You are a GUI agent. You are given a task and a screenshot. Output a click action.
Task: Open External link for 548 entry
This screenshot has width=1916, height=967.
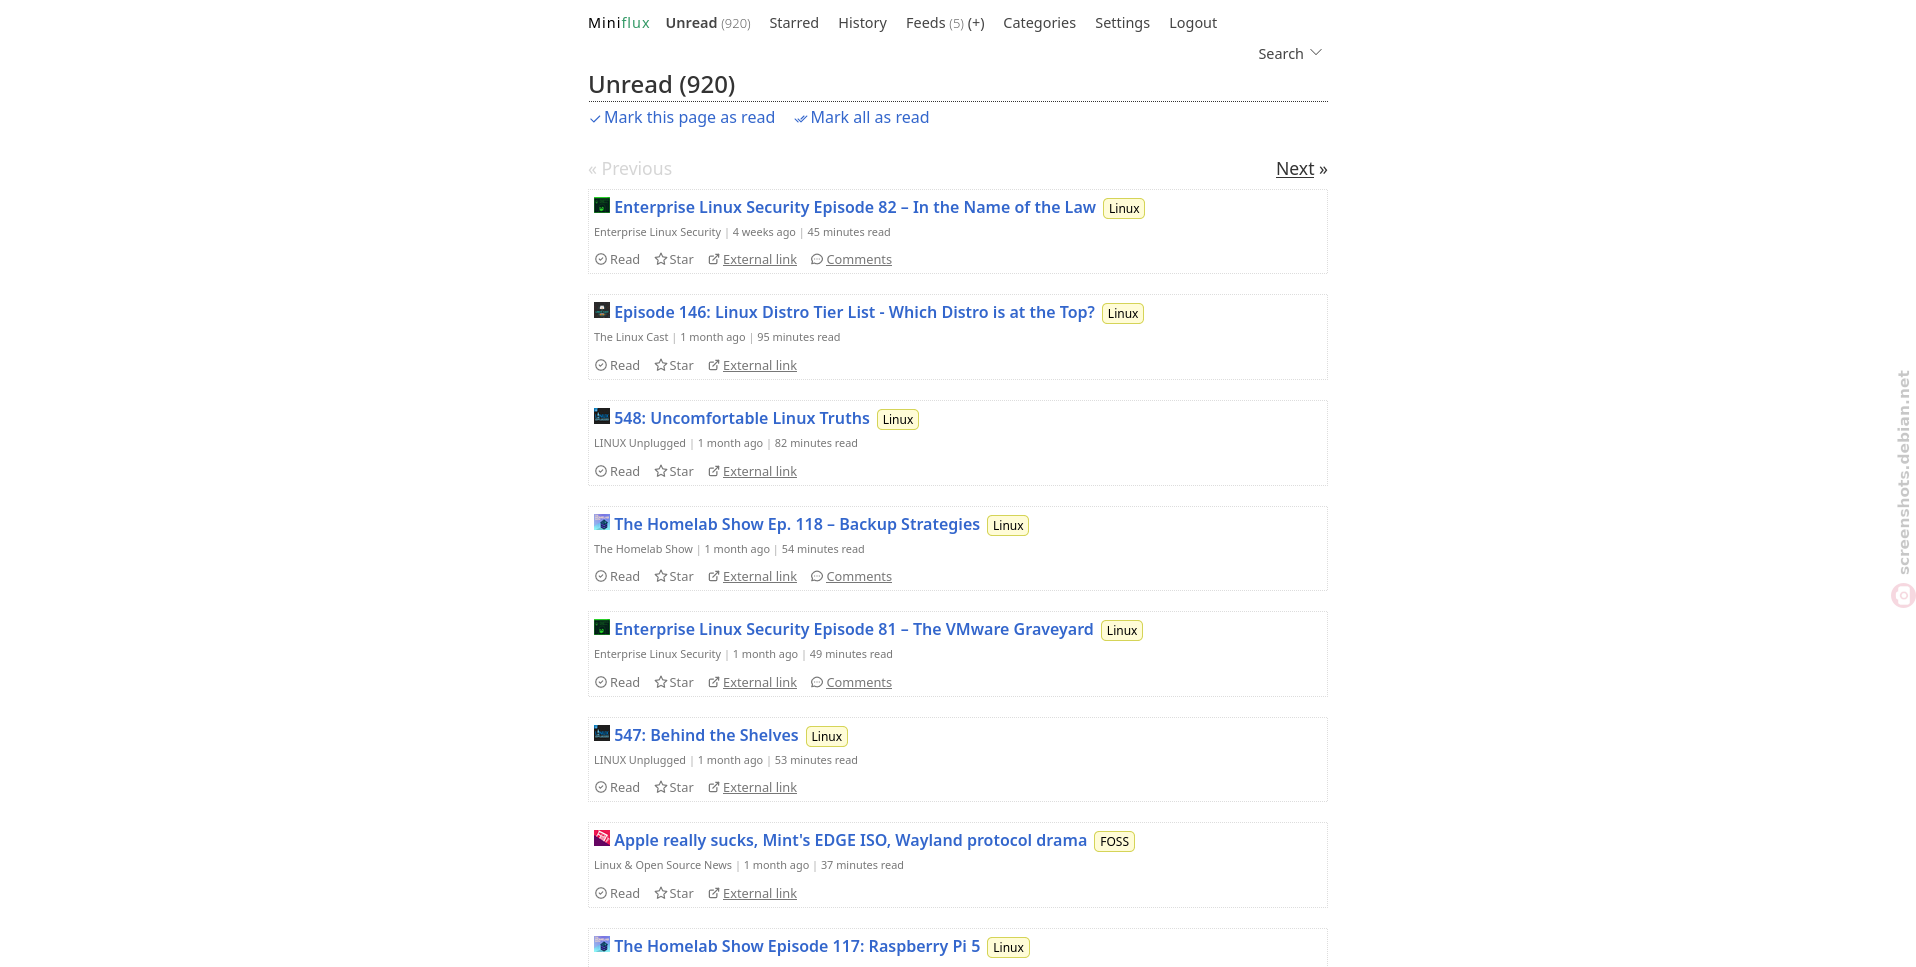pyautogui.click(x=753, y=472)
